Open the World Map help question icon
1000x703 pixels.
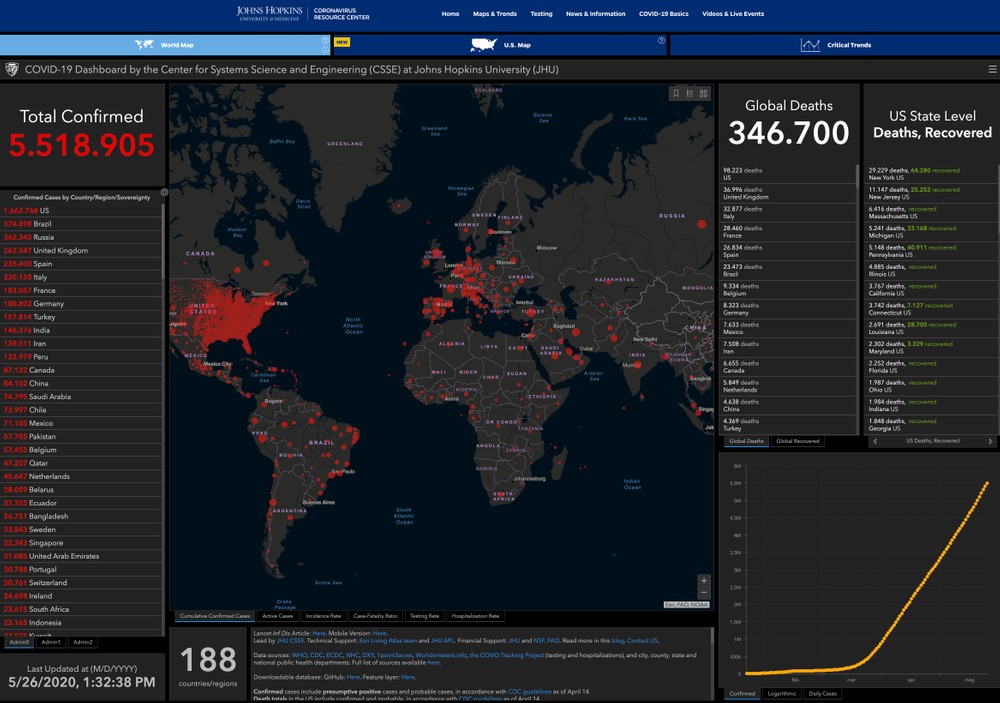325,40
